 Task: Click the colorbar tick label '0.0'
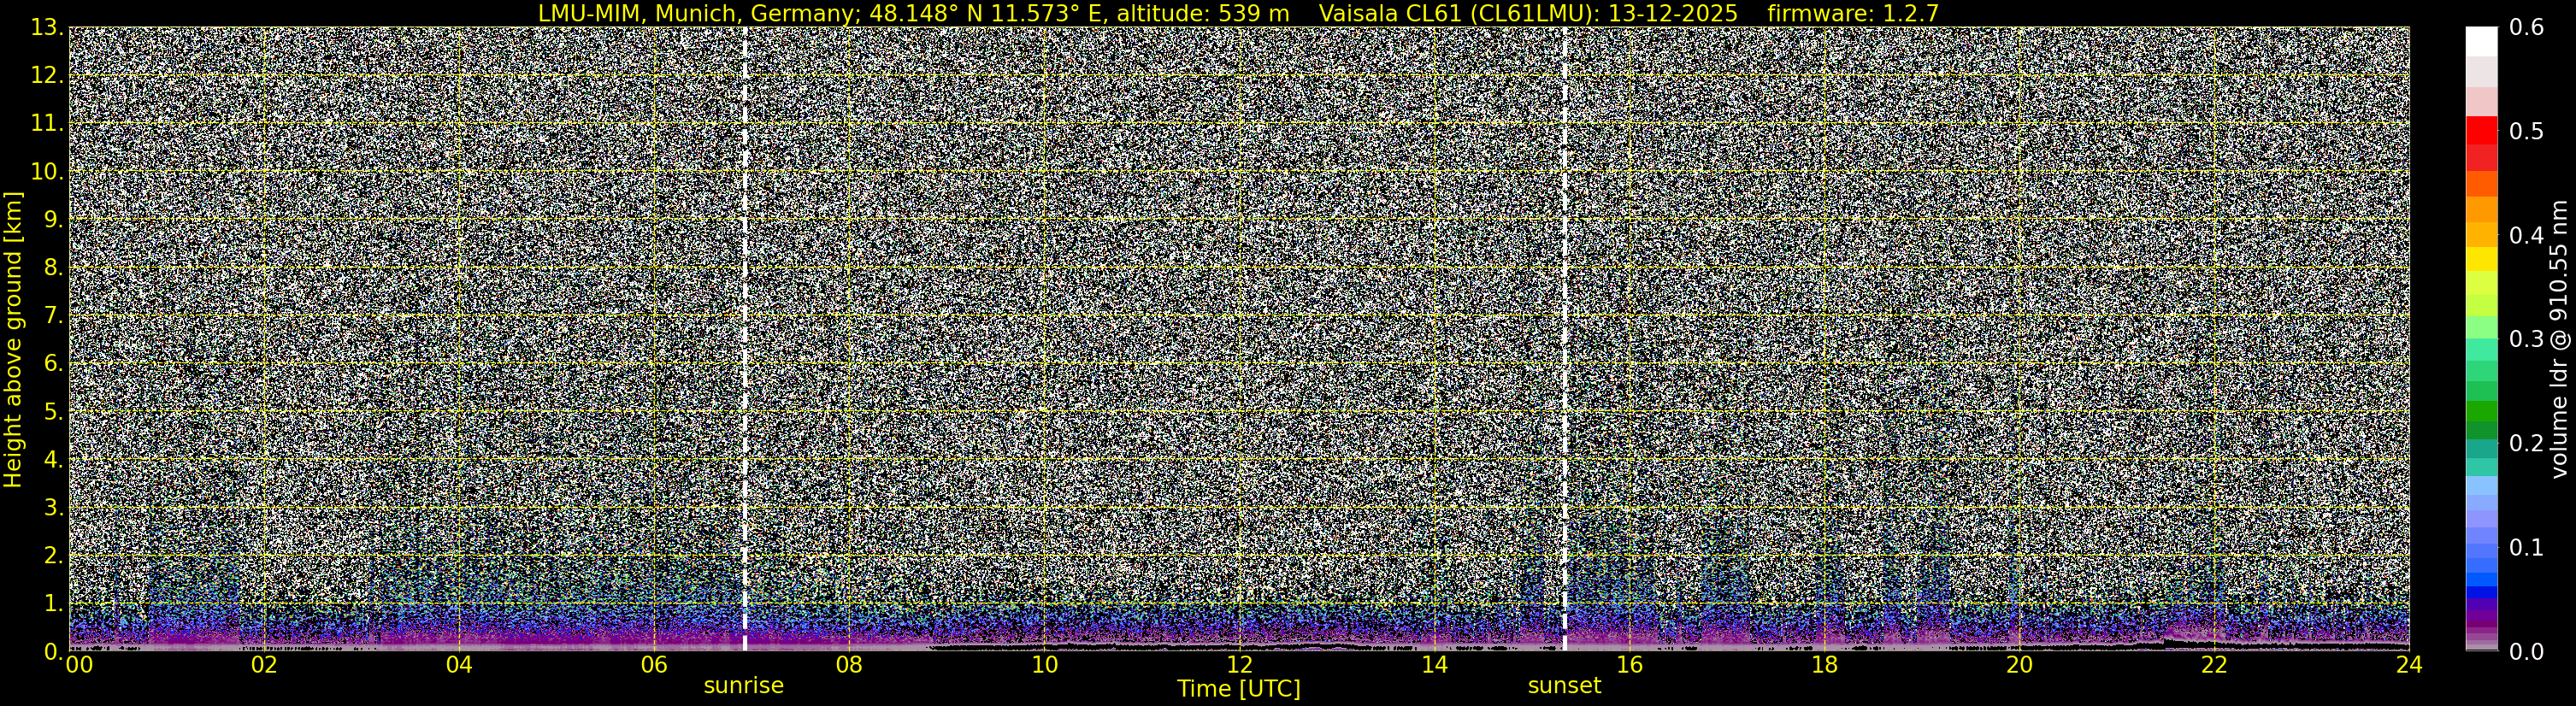point(2527,652)
